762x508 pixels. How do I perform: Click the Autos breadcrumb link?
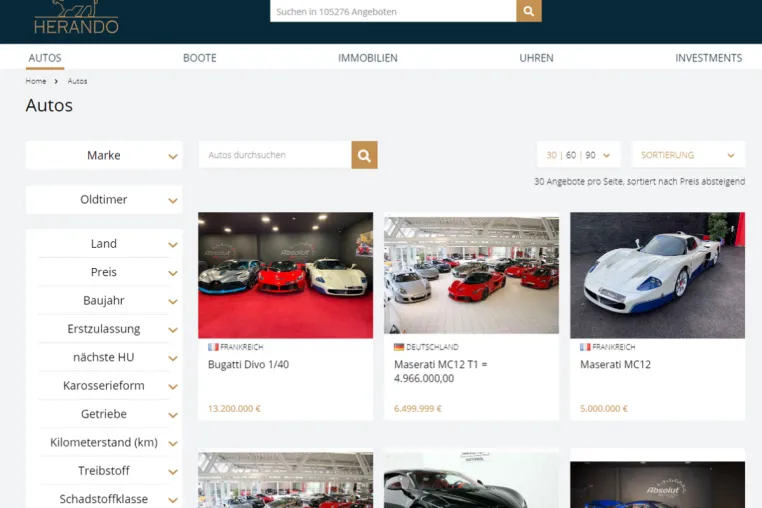tap(77, 81)
